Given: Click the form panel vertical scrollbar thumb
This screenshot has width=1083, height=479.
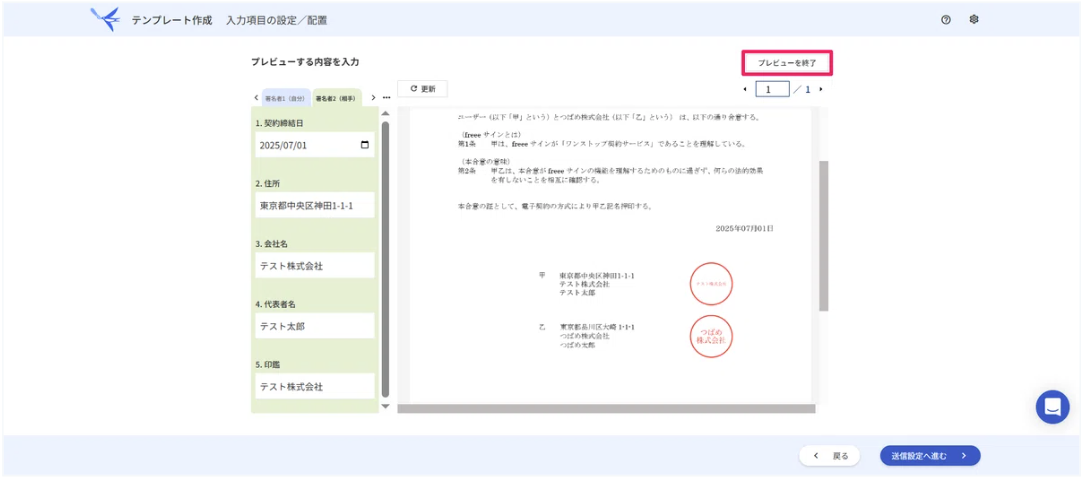Looking at the screenshot, I should pyautogui.click(x=385, y=260).
